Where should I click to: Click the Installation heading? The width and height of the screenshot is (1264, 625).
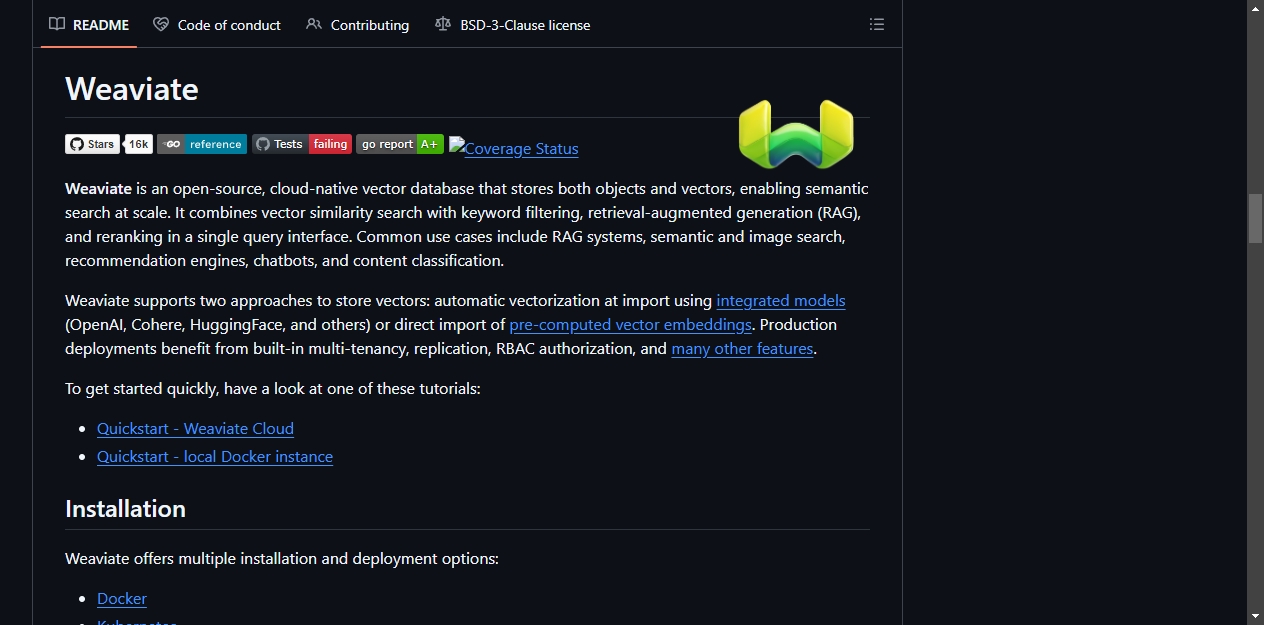[125, 508]
